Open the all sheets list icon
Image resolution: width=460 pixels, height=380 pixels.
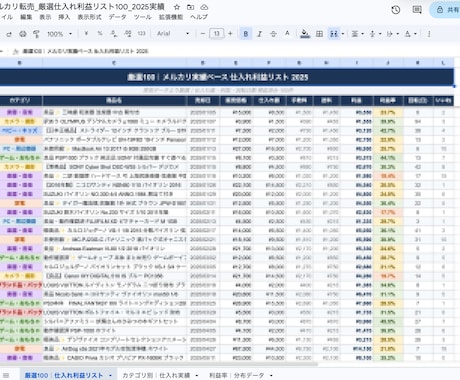(6, 375)
